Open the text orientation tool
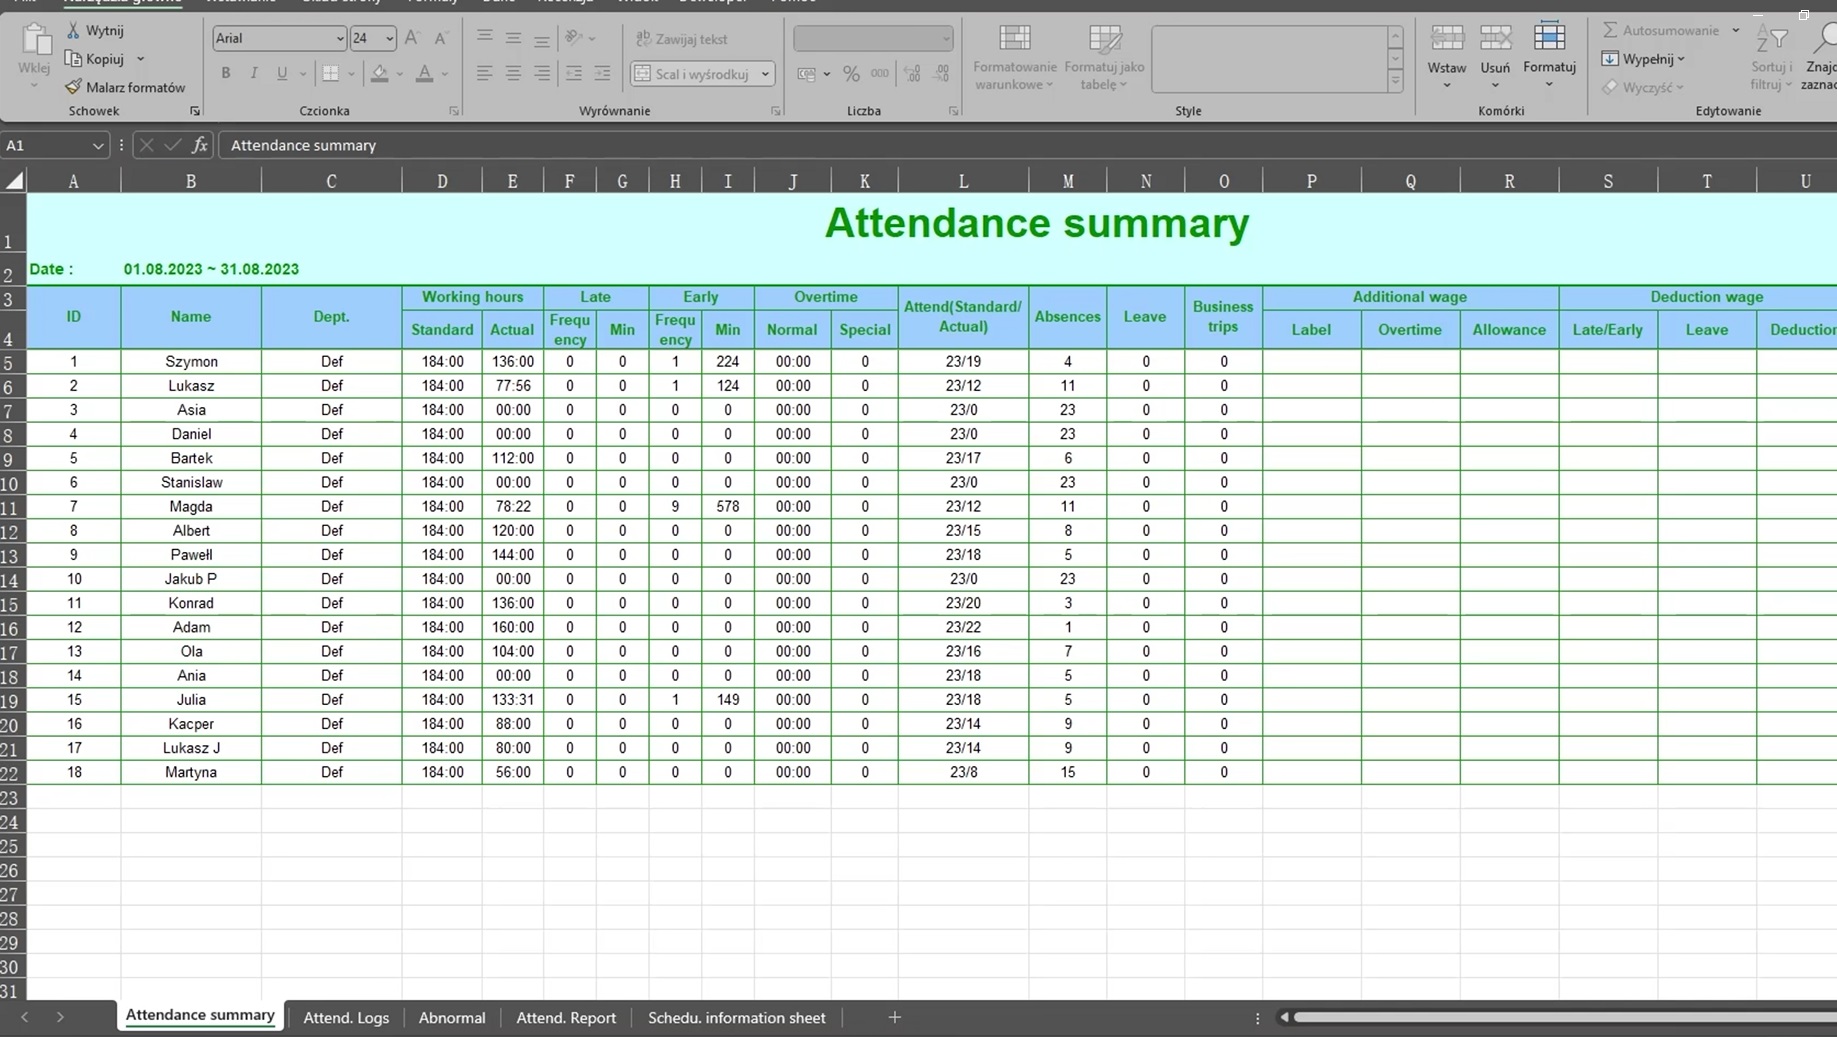The height and width of the screenshot is (1037, 1837). (574, 38)
